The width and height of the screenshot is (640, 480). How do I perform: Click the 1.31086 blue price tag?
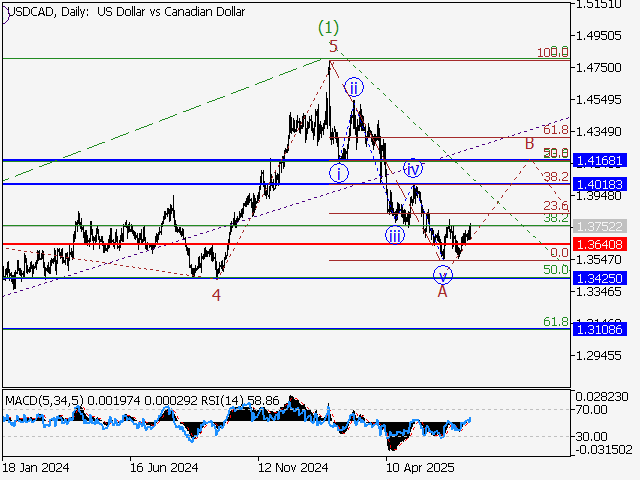click(x=600, y=328)
